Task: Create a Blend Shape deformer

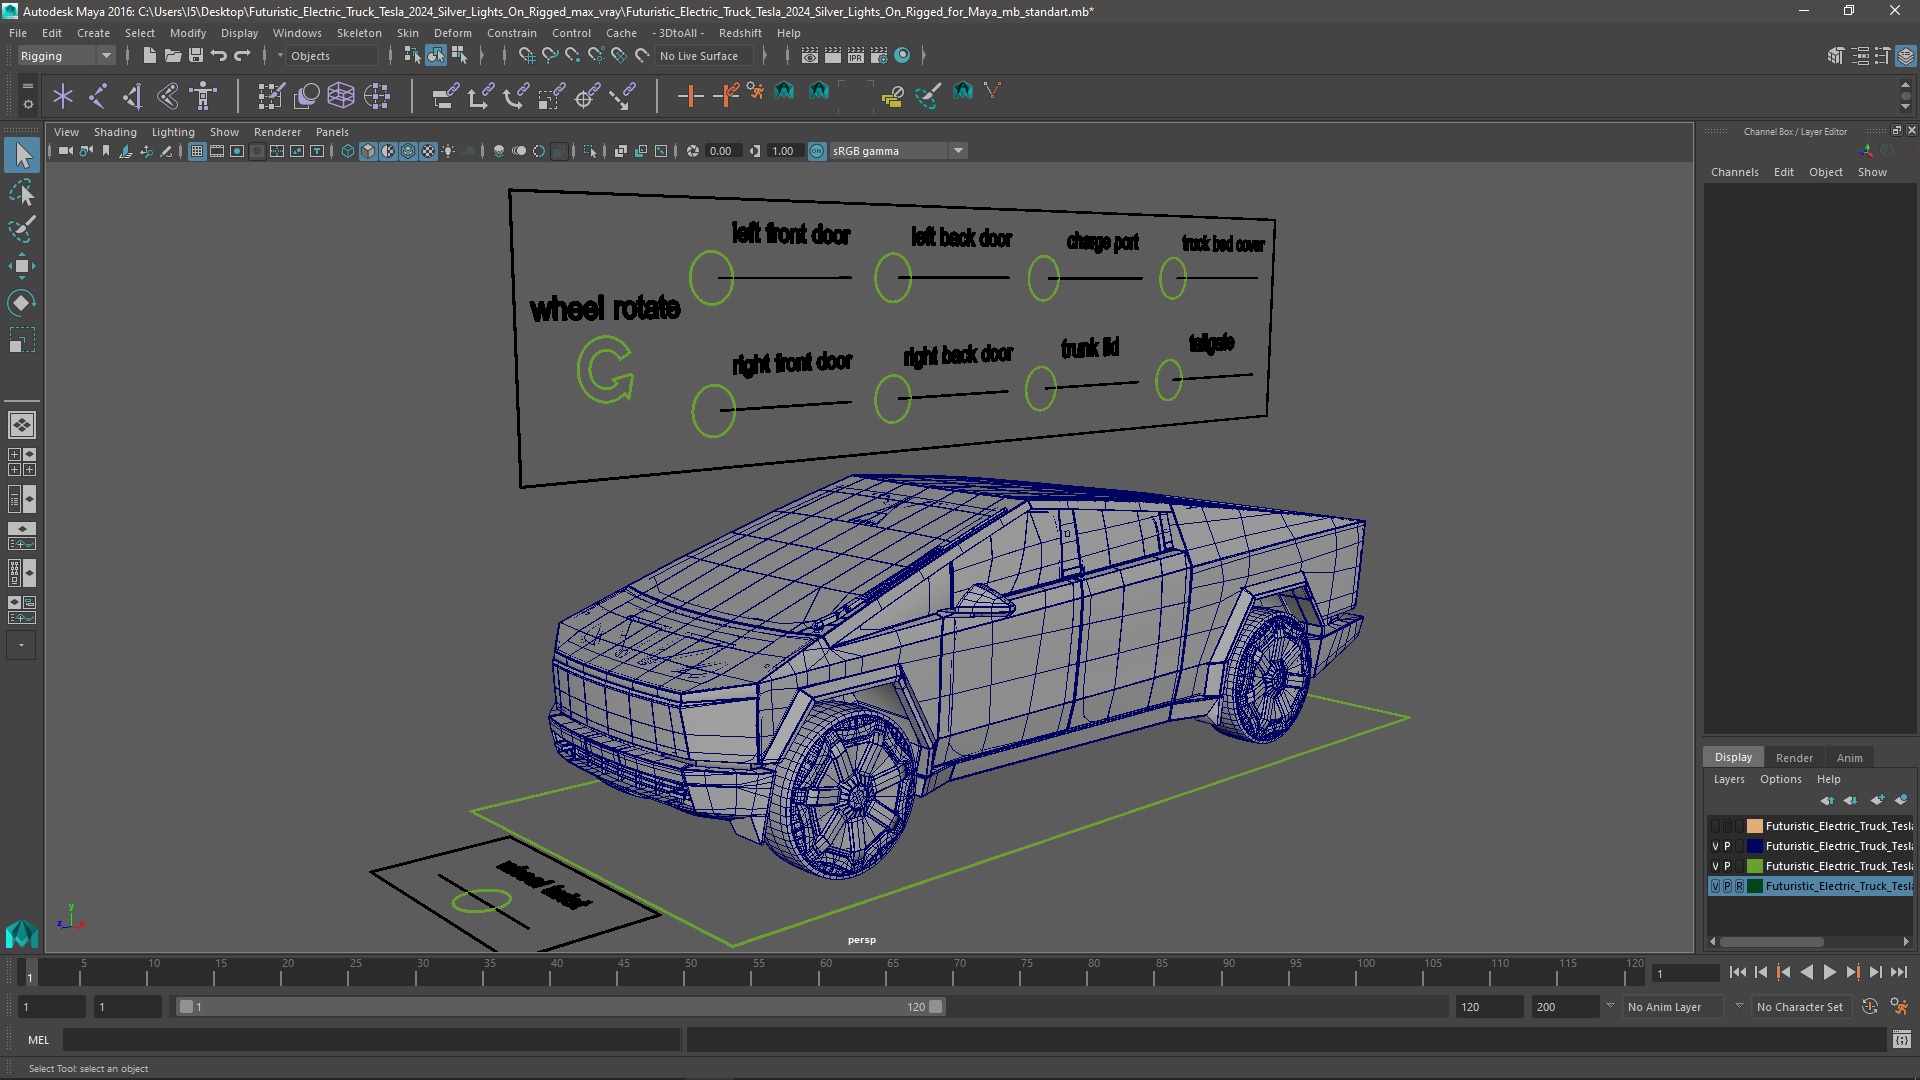Action: click(306, 96)
